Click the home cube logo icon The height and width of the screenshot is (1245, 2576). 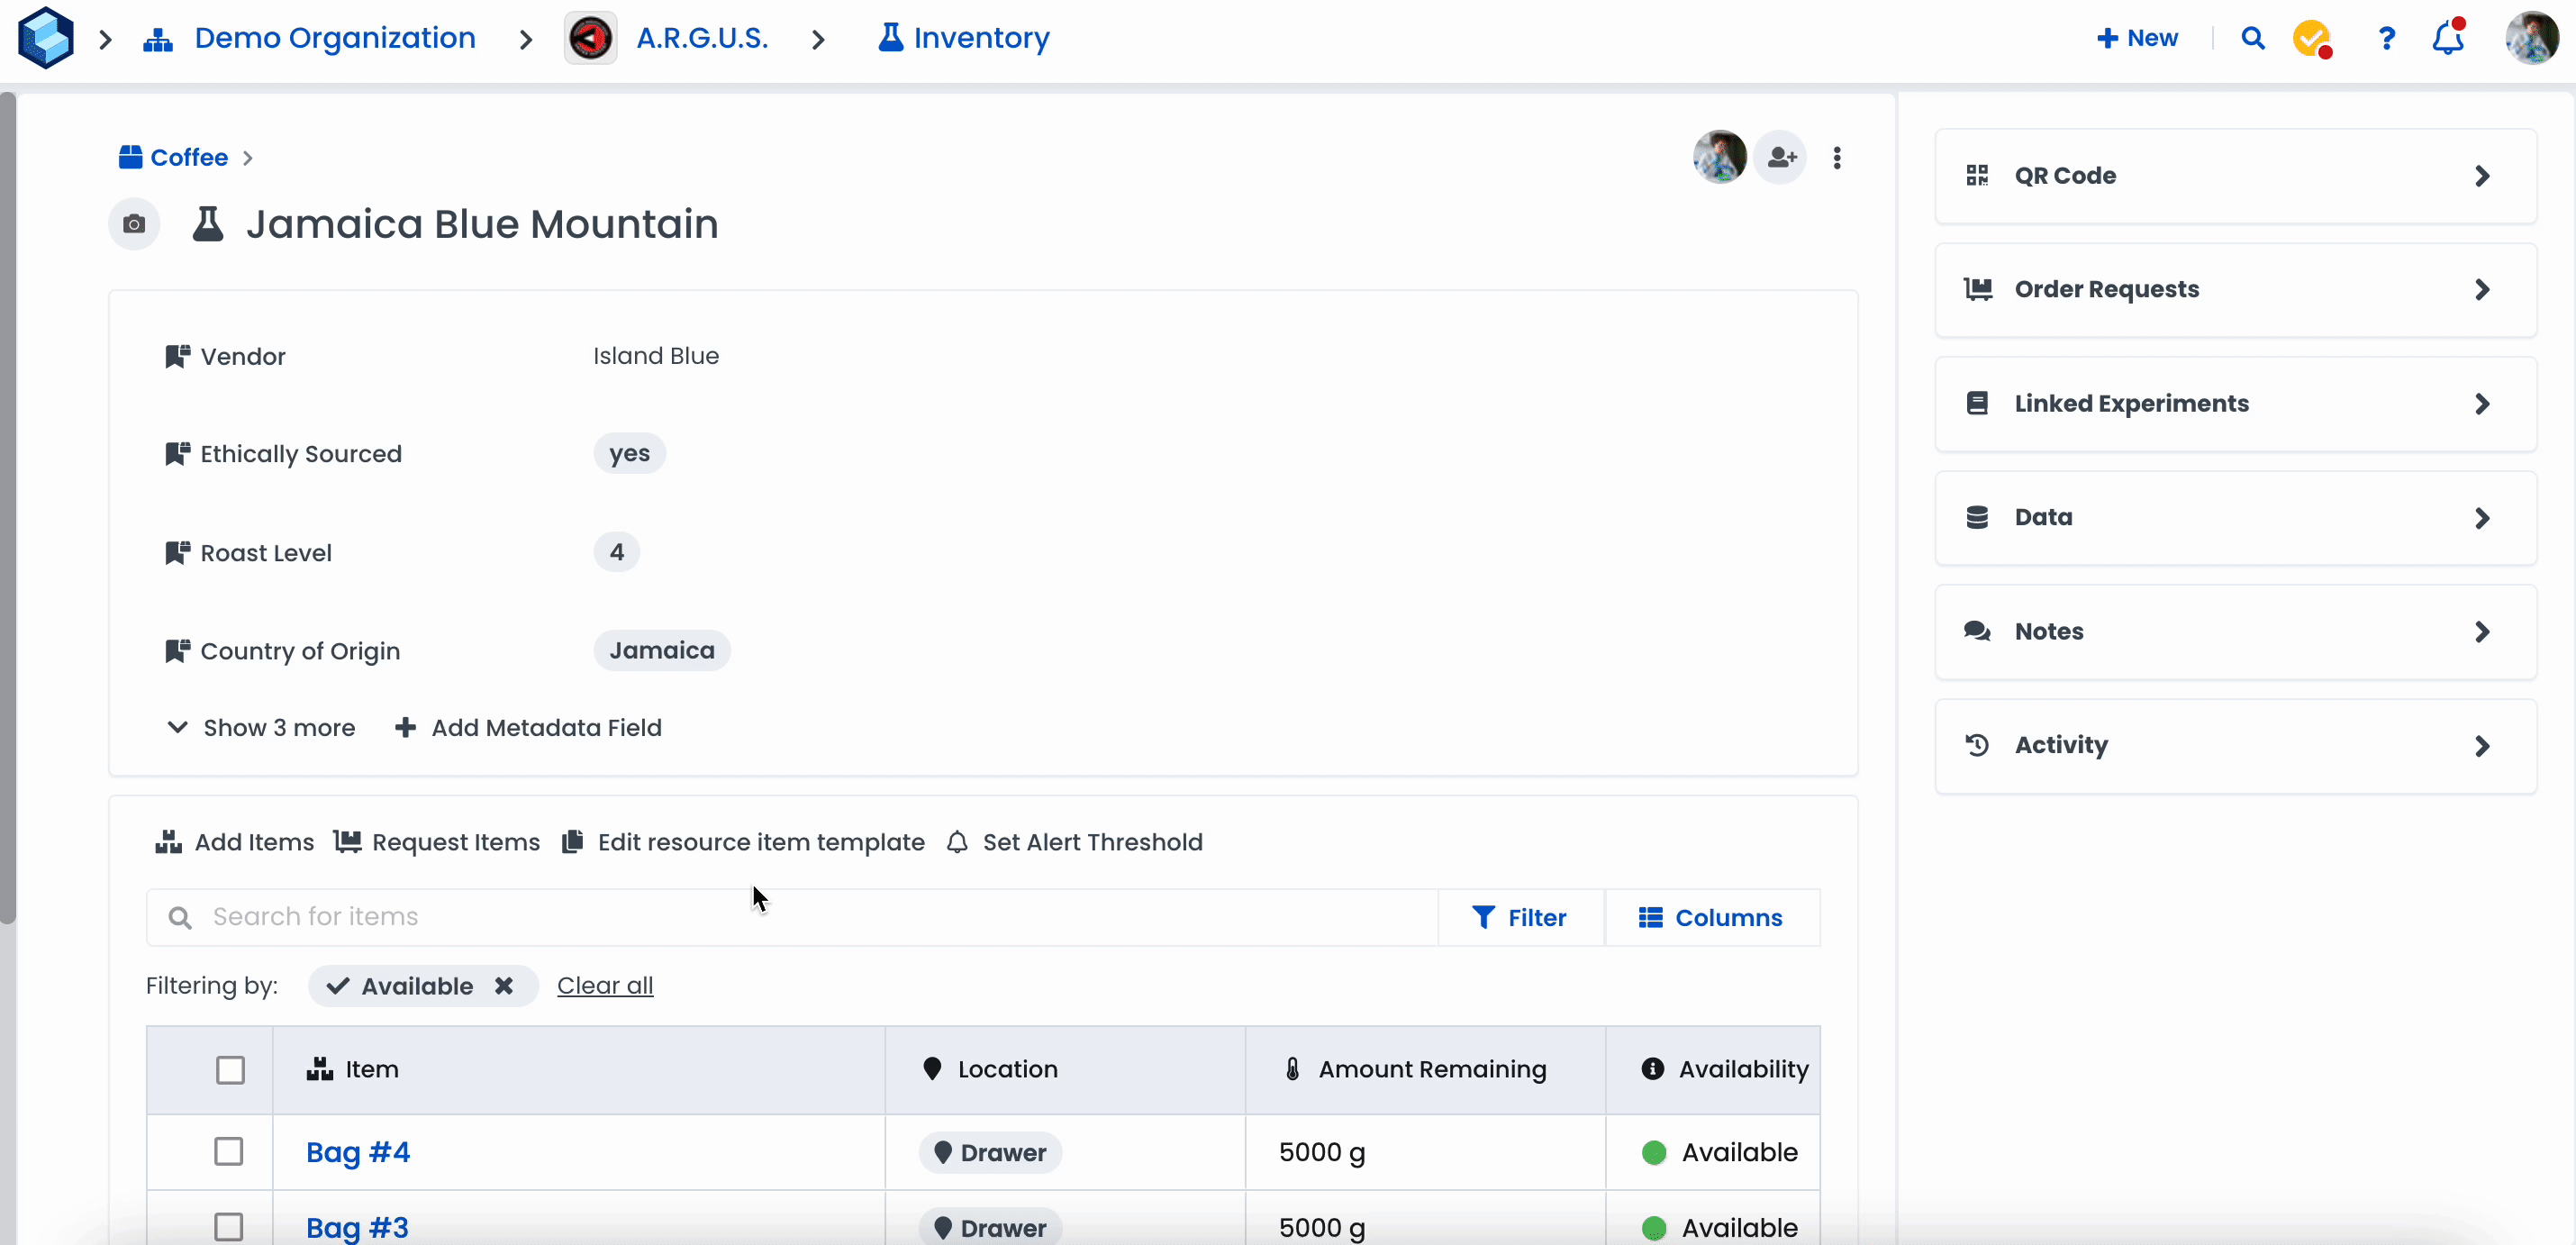click(46, 38)
